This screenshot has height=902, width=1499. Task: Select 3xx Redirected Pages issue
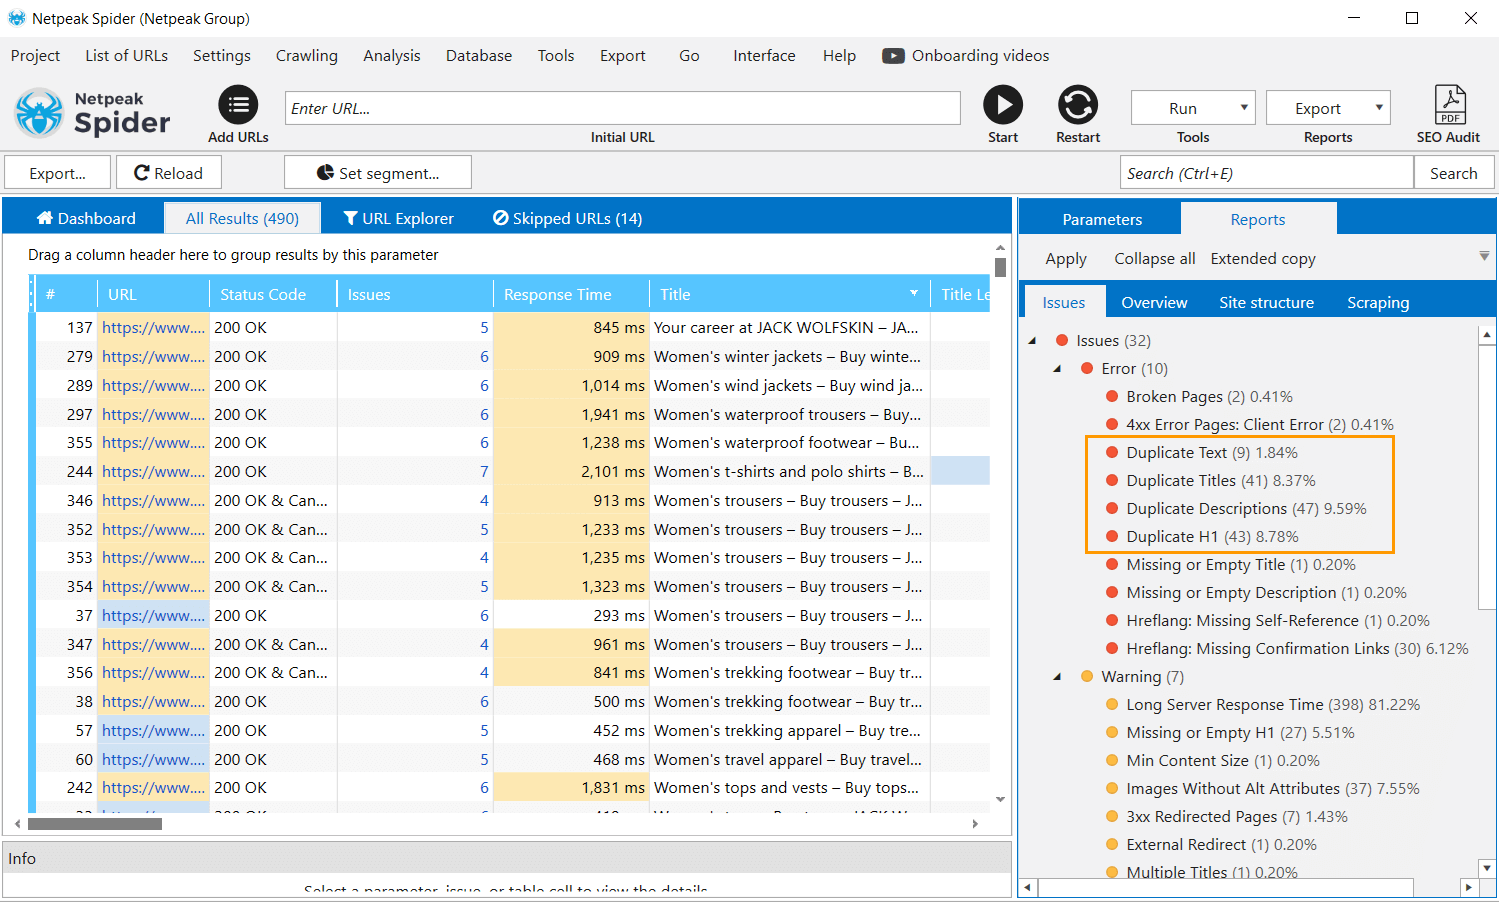pyautogui.click(x=1237, y=817)
